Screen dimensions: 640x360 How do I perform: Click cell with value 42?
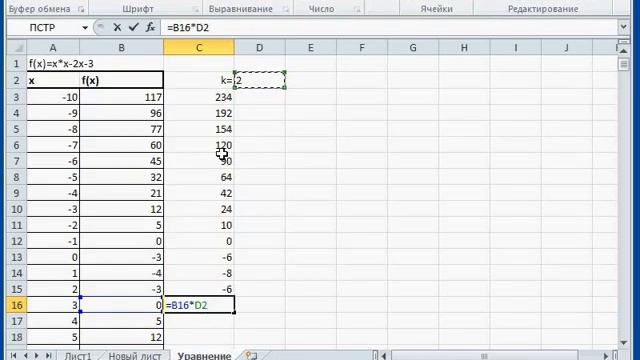pyautogui.click(x=199, y=193)
